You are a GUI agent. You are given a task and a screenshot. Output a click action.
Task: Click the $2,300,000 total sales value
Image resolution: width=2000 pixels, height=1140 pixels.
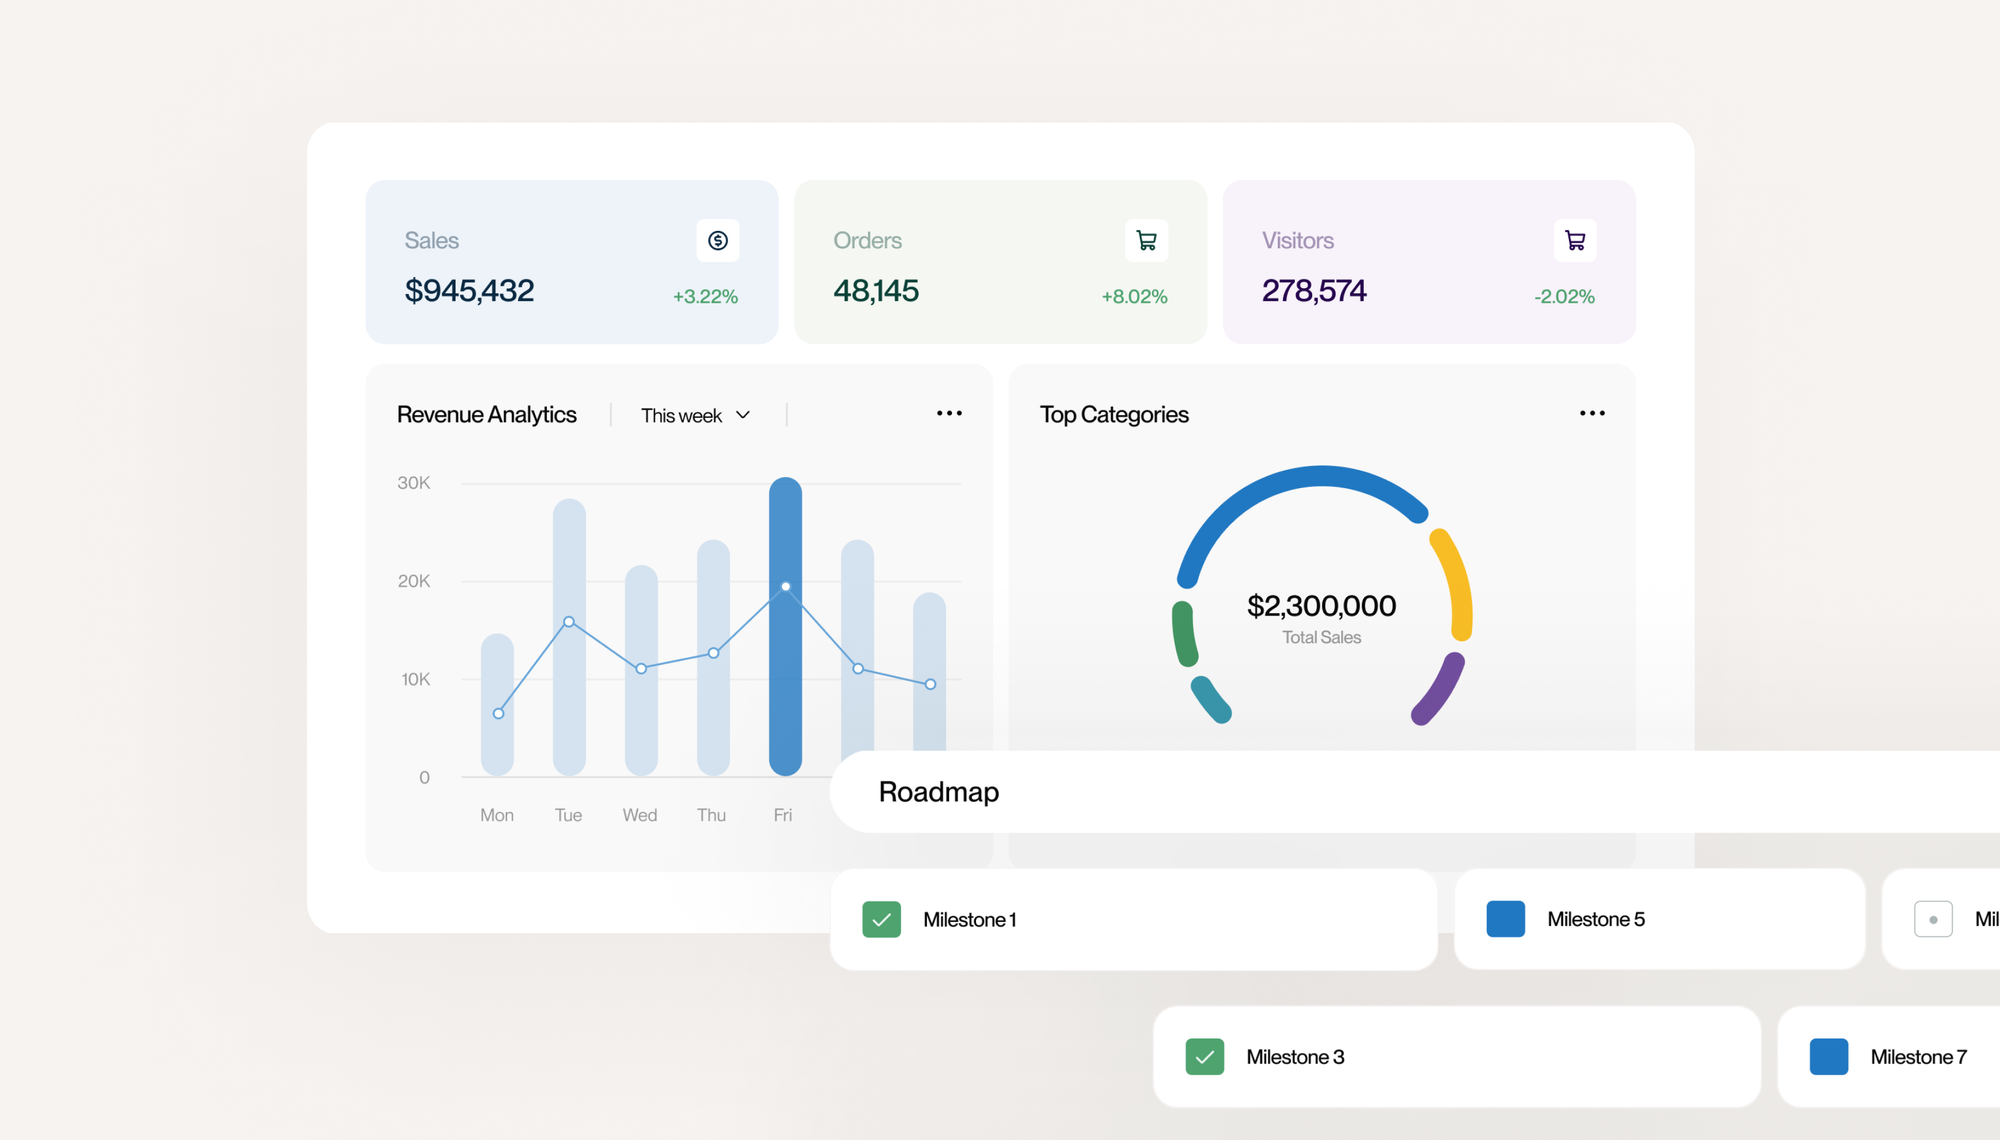click(x=1321, y=606)
